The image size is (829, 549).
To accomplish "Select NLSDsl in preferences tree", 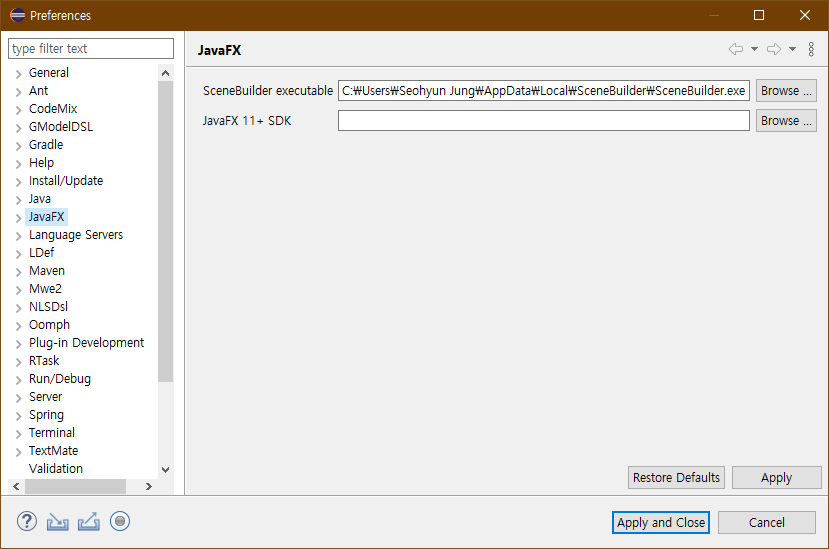I will click(x=48, y=306).
